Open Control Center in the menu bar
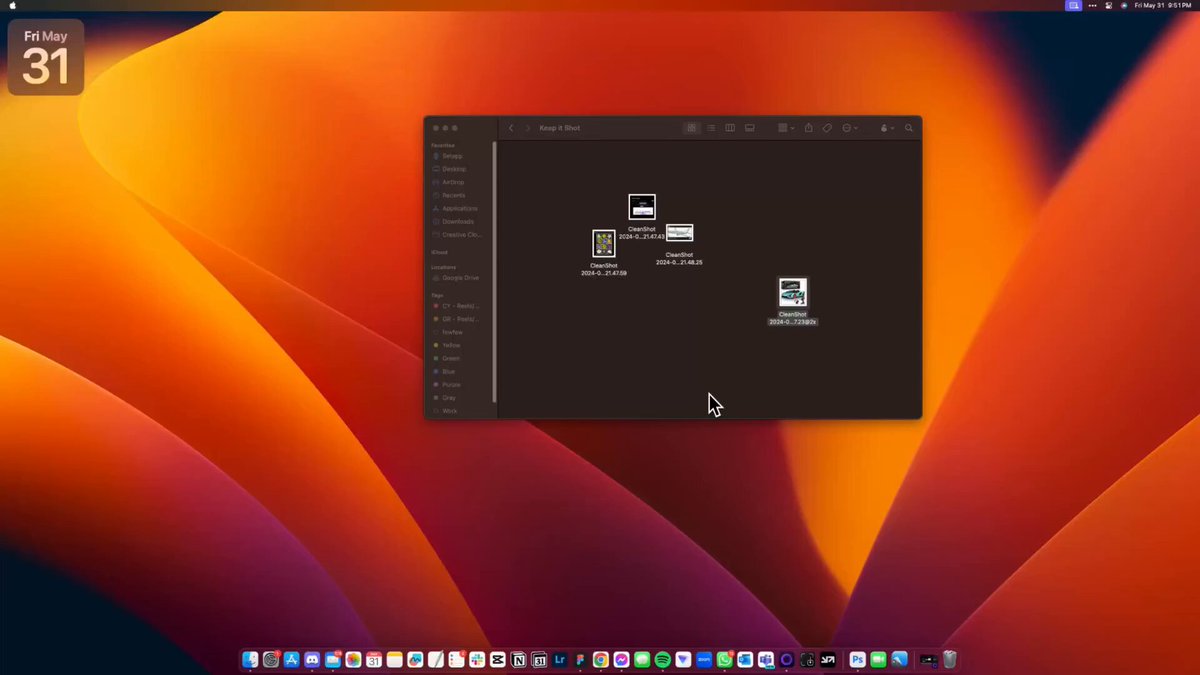1200x675 pixels. click(1109, 5)
